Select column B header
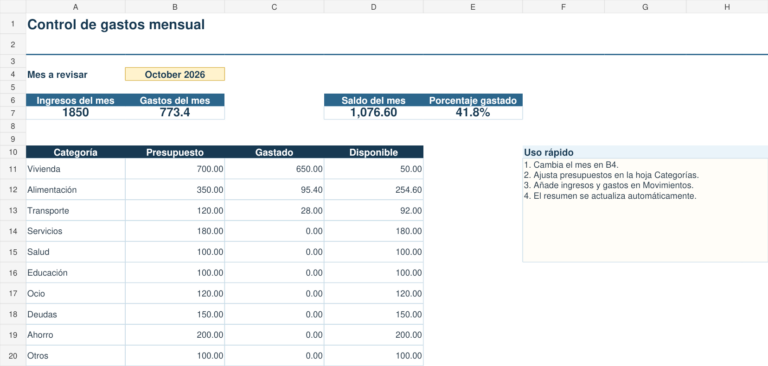768x366 pixels. tap(175, 6)
